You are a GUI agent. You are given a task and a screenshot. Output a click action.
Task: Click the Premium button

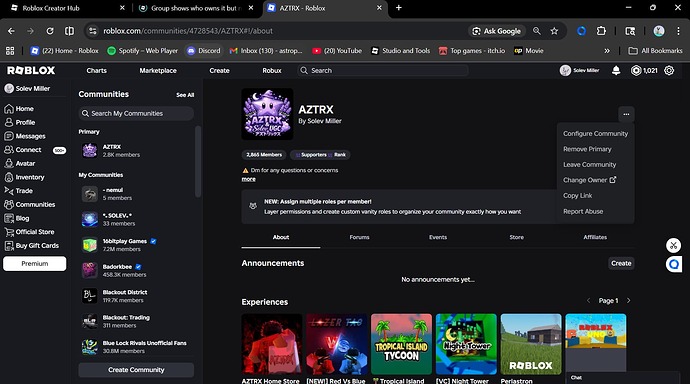coord(35,264)
